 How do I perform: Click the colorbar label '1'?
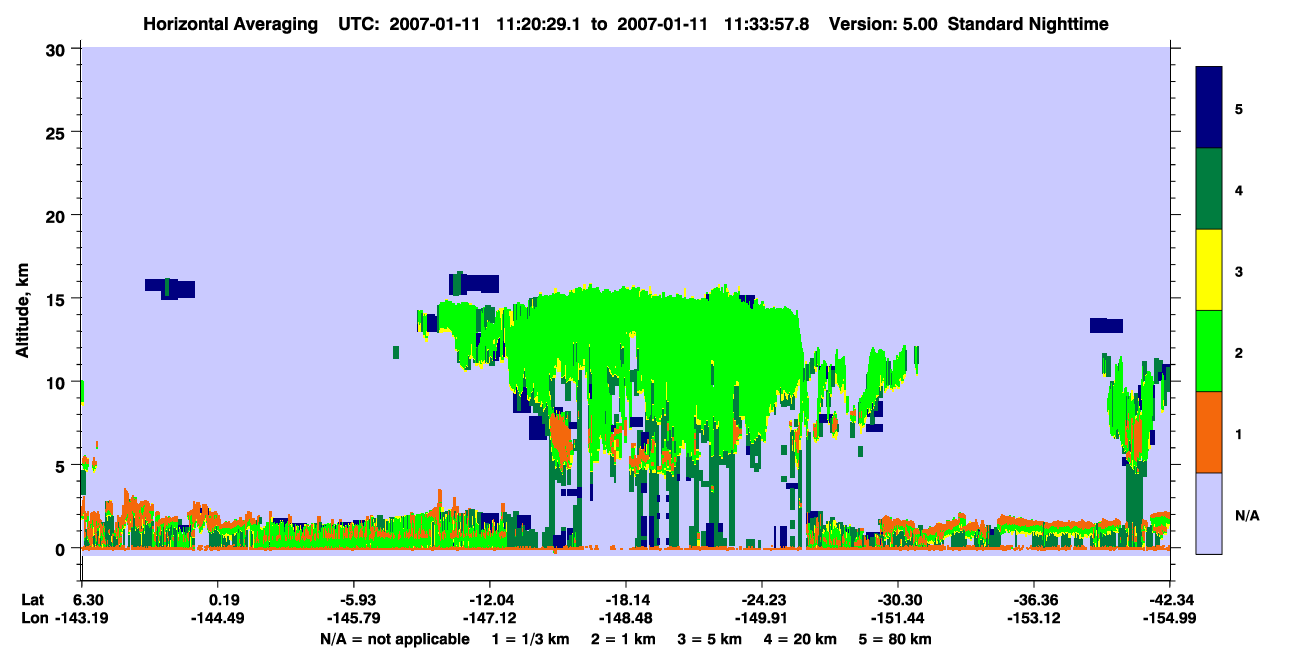pyautogui.click(x=1239, y=434)
